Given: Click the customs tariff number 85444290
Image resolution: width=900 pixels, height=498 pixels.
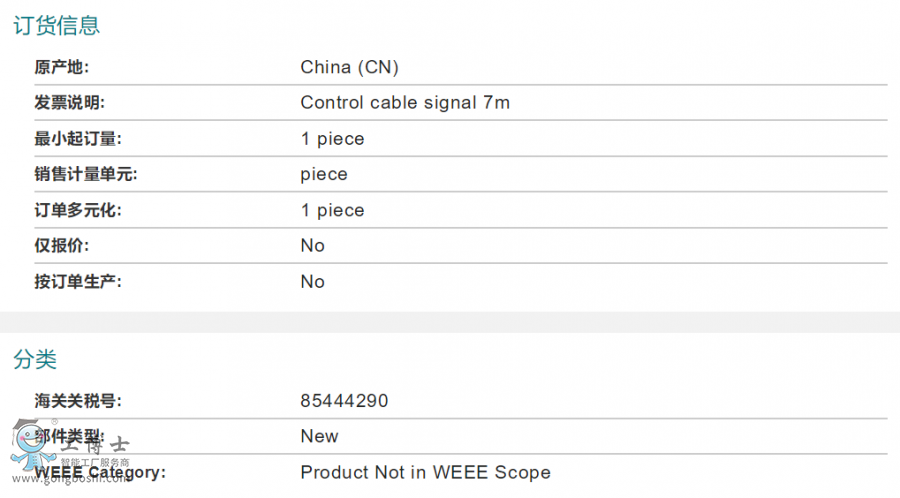Looking at the screenshot, I should [x=344, y=400].
